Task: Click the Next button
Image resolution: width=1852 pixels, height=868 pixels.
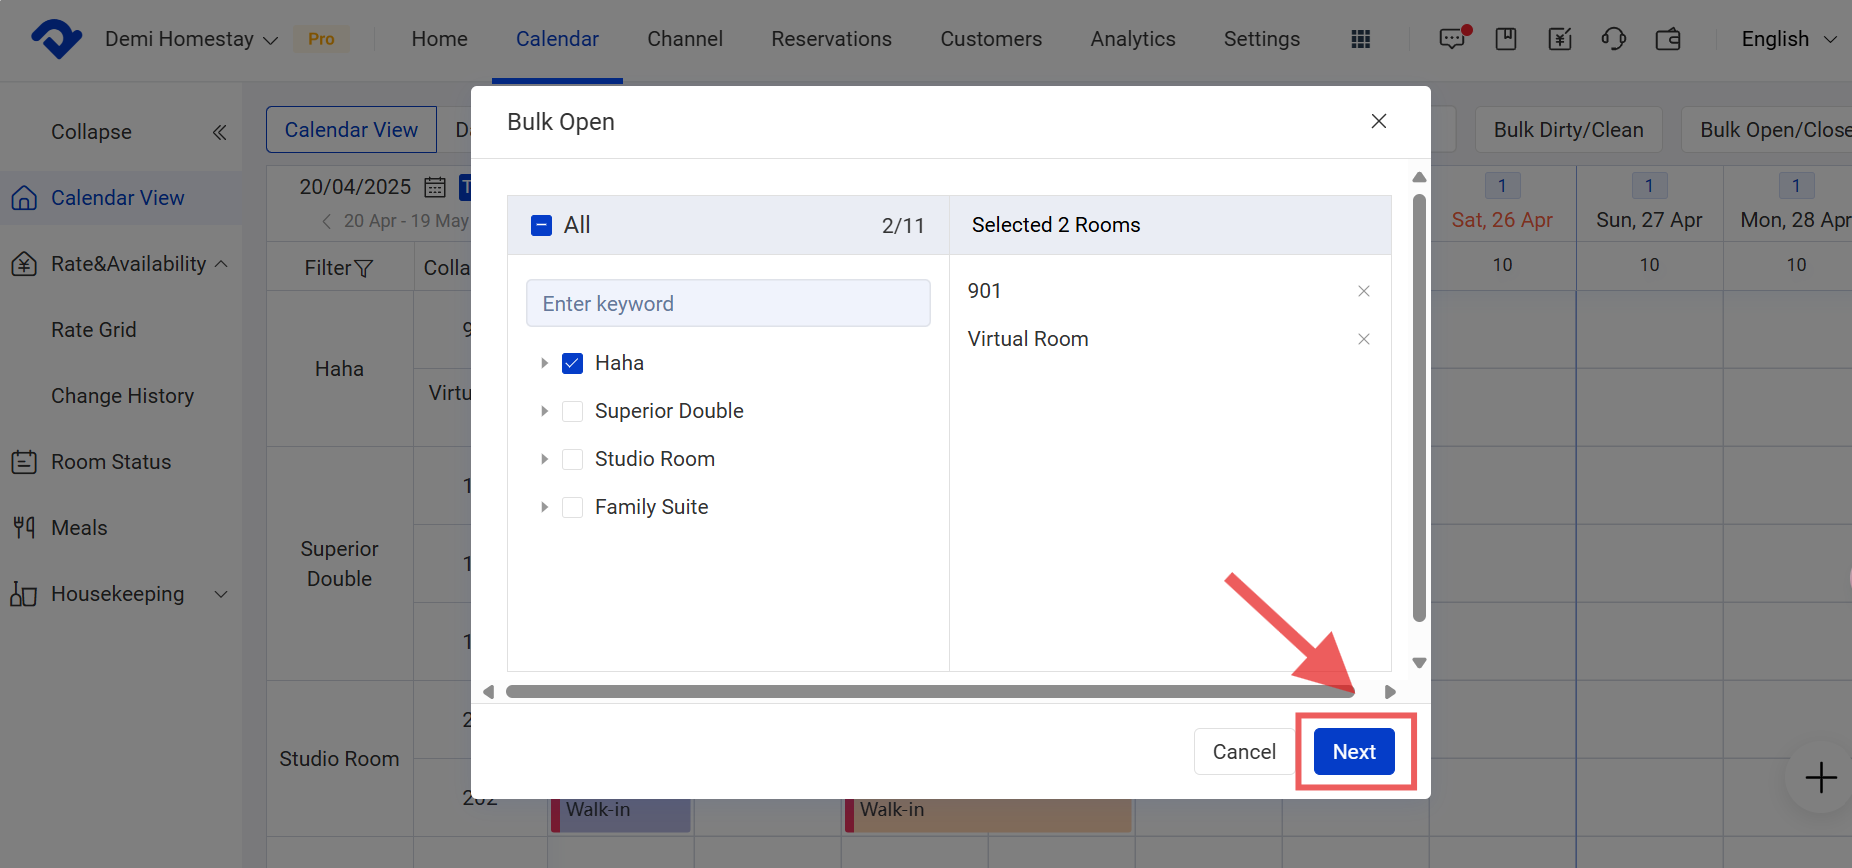Action: [1354, 752]
